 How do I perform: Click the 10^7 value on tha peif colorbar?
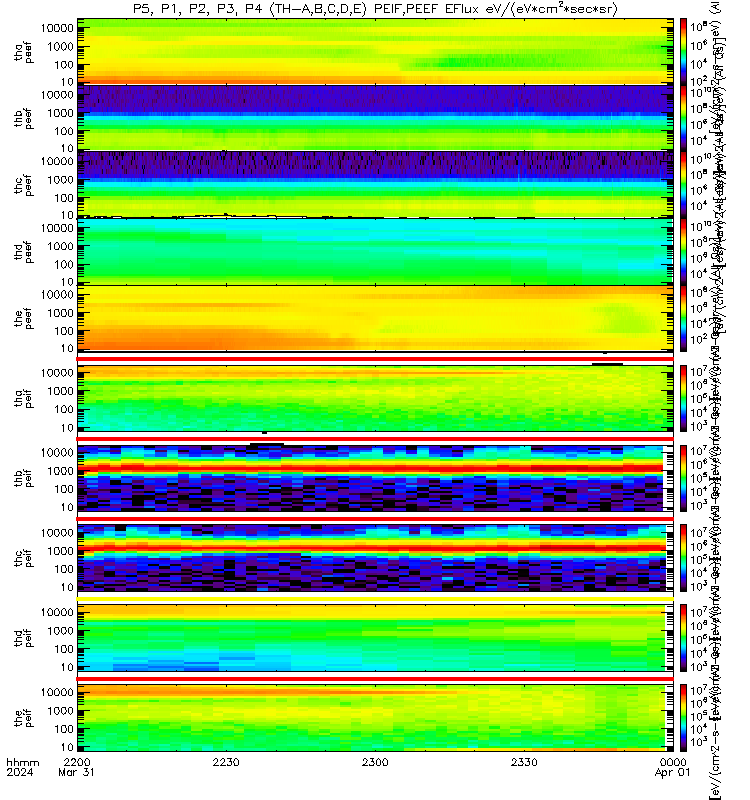coord(698,371)
